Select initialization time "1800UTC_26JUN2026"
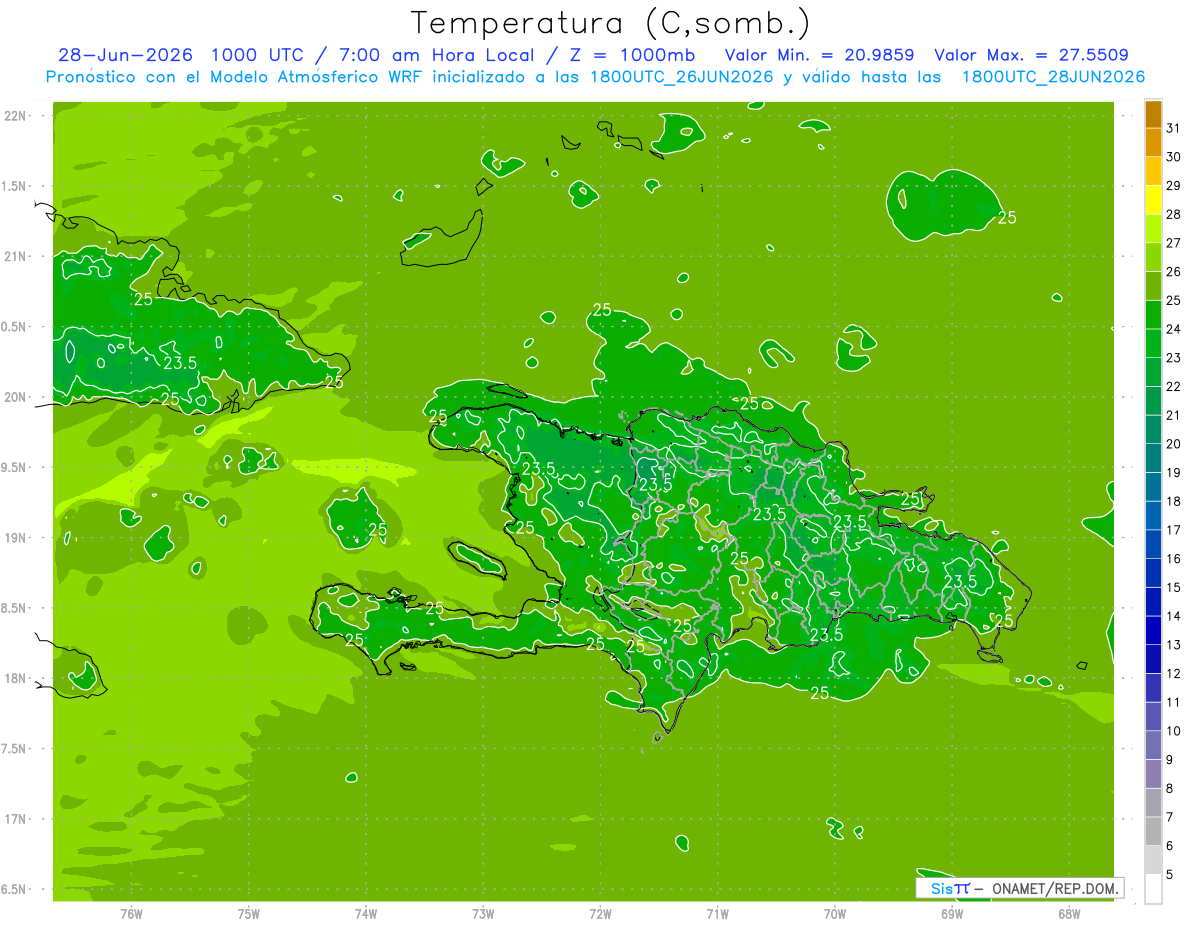 pyautogui.click(x=682, y=77)
